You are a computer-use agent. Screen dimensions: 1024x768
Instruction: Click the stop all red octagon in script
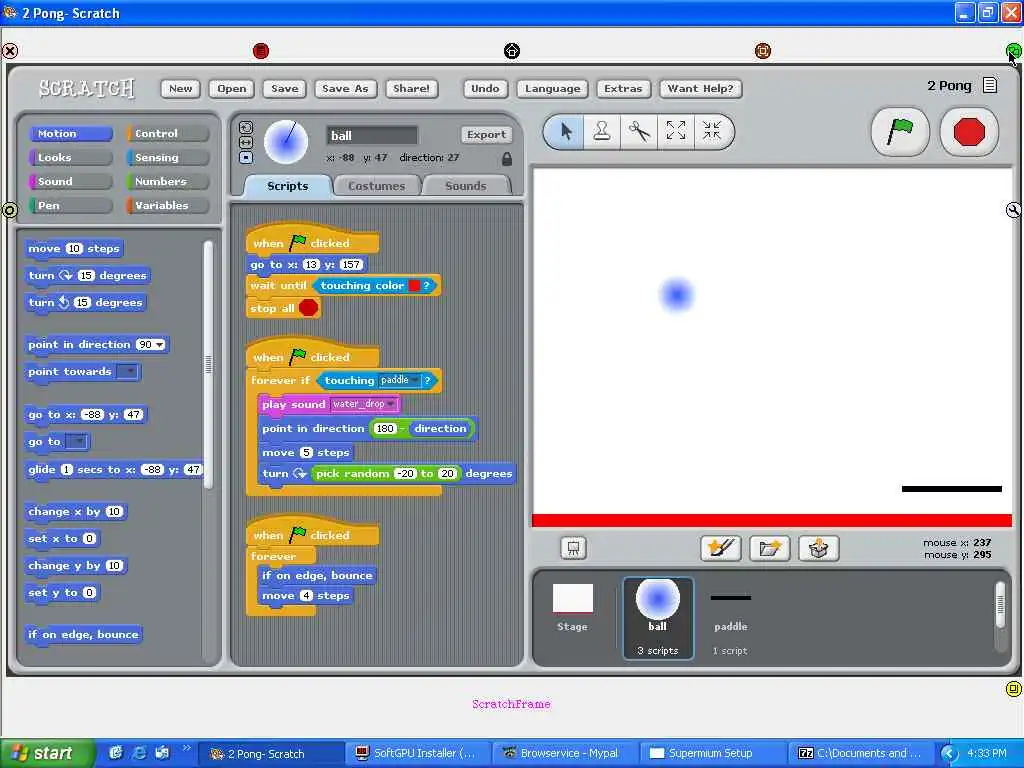[x=308, y=308]
